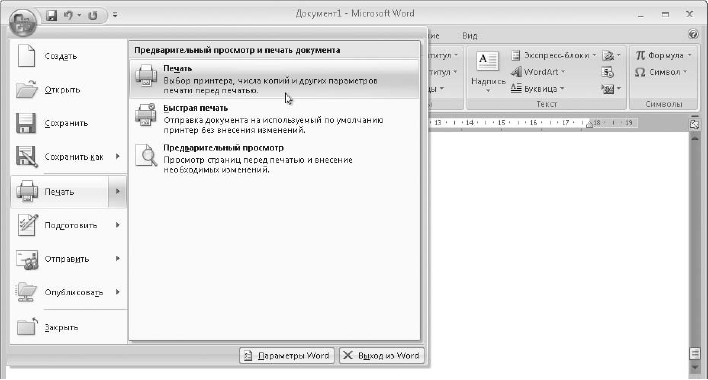Click the Redo icon in Quick Access toolbar
The width and height of the screenshot is (708, 380).
(93, 16)
